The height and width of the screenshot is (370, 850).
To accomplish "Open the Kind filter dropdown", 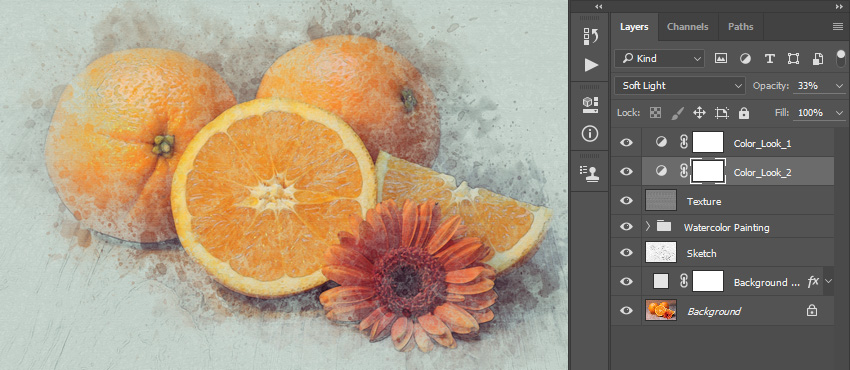I will point(659,59).
